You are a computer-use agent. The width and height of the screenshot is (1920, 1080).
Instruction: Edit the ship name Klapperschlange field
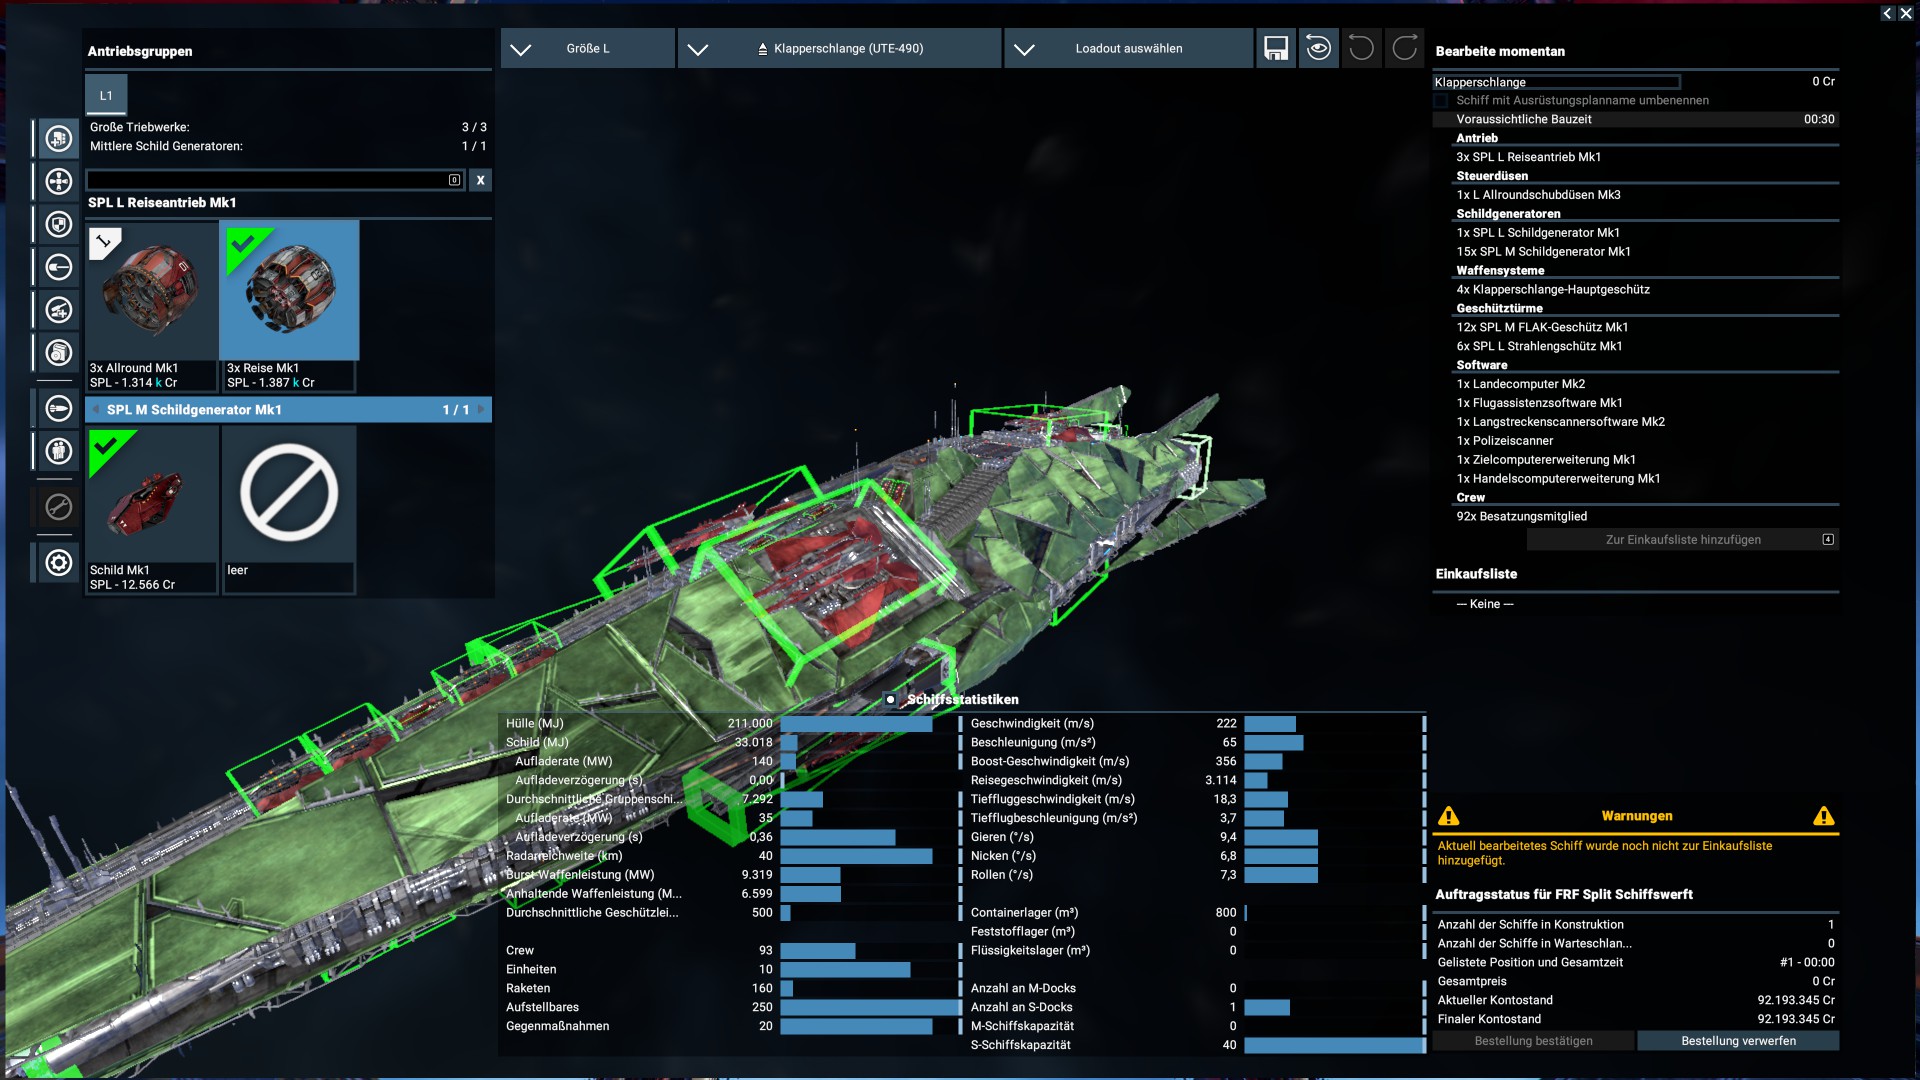[1556, 82]
